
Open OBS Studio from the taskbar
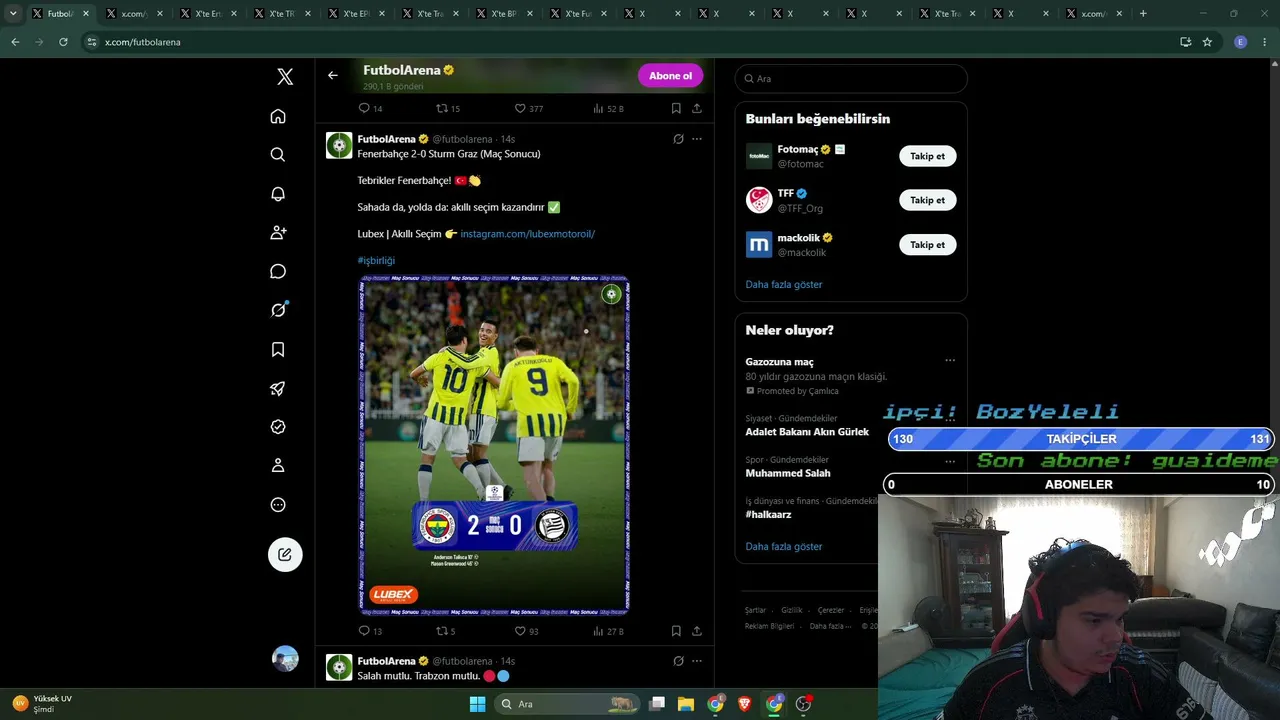[x=803, y=704]
